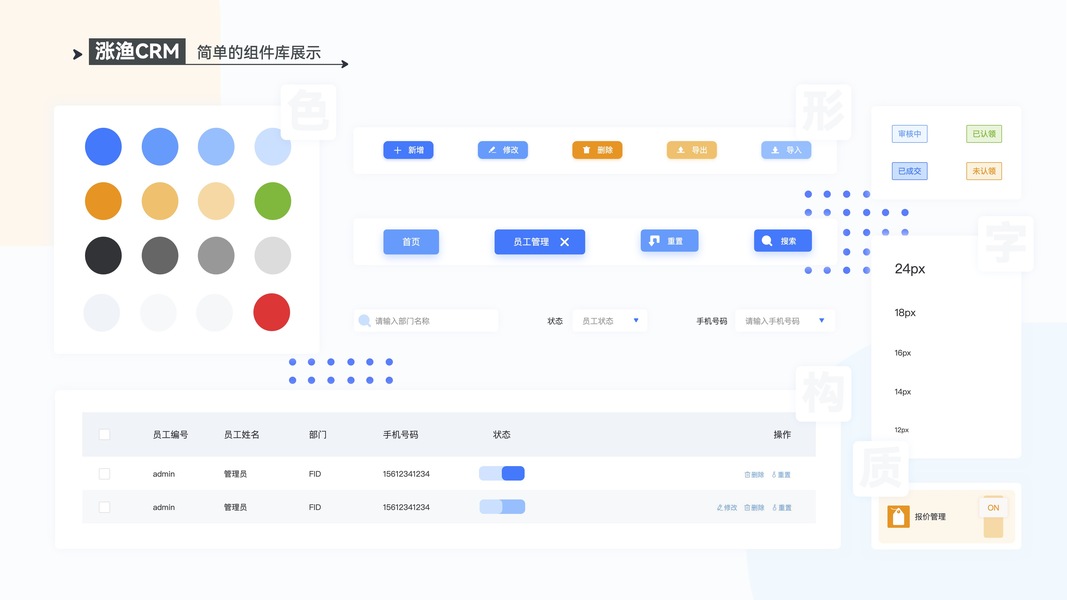Click the 员工编号 column header

pyautogui.click(x=170, y=435)
